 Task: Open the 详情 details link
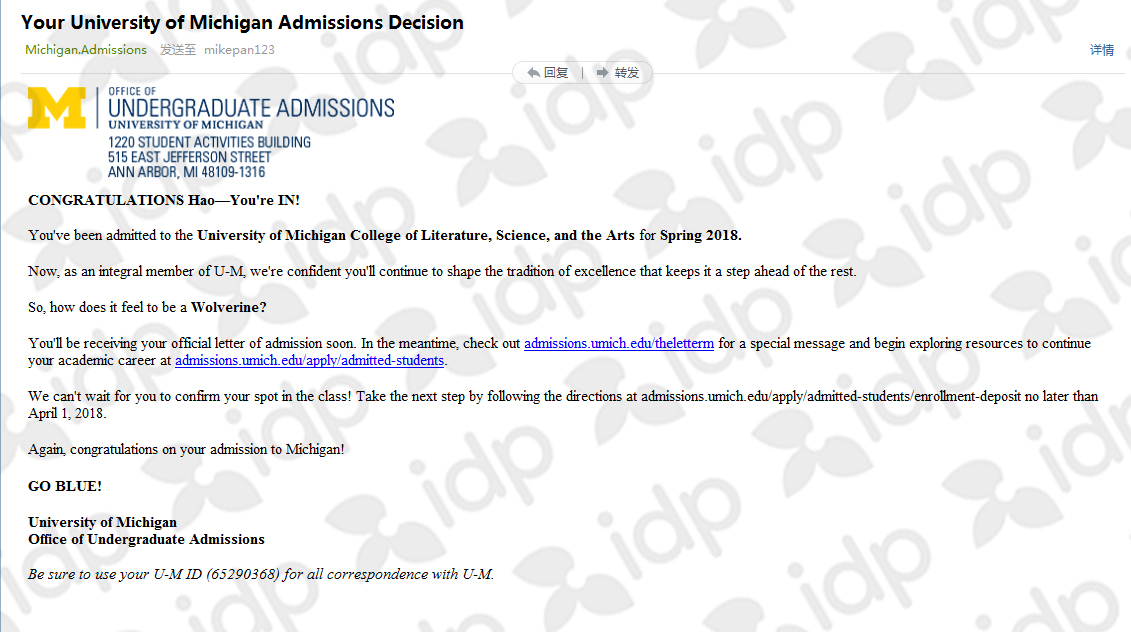coord(1102,50)
